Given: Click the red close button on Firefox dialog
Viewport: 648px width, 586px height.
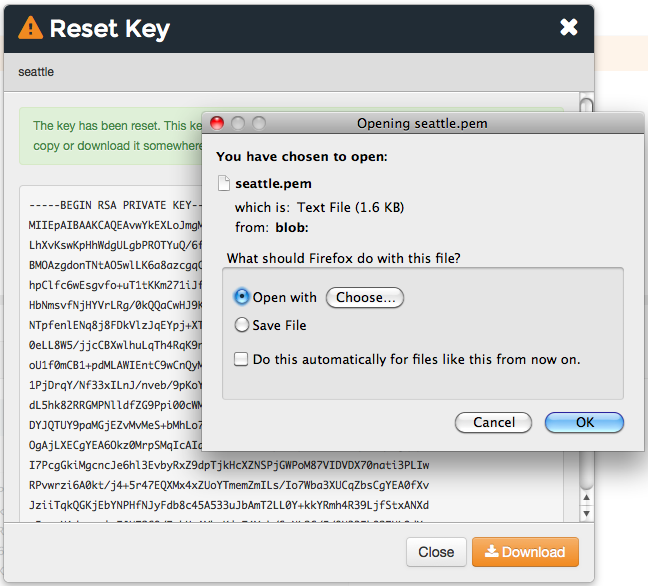Looking at the screenshot, I should coord(216,123).
